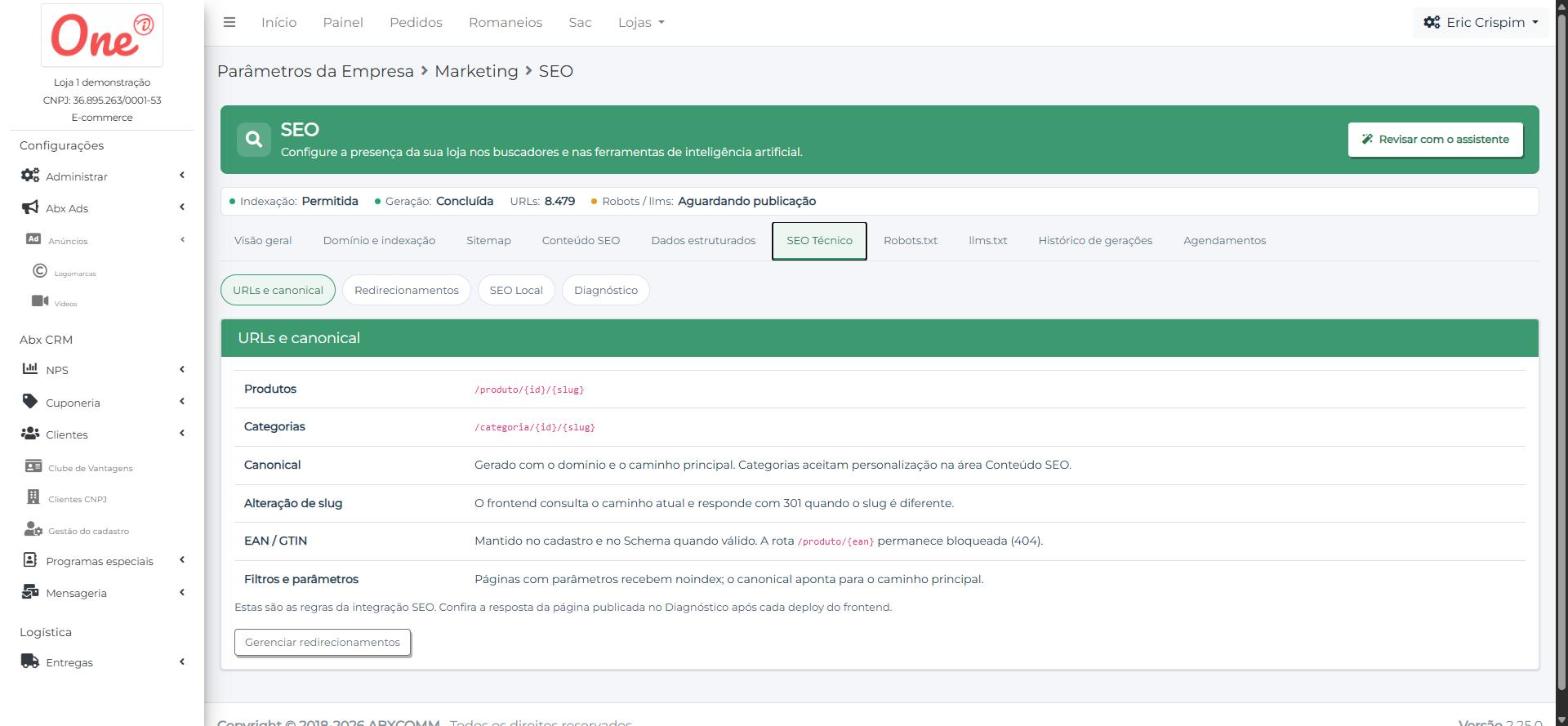1568x726 pixels.
Task: Click the Logomarcas copyright icon
Action: 40,271
